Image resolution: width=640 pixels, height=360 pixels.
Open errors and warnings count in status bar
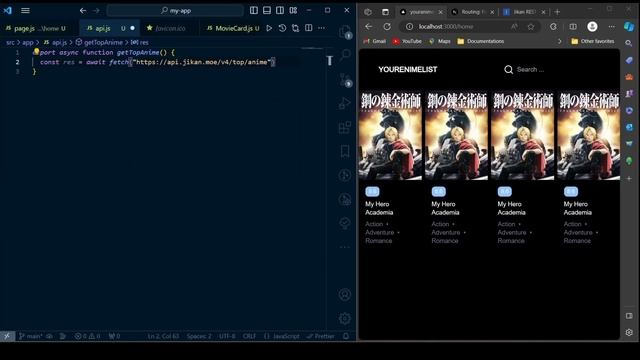click(x=87, y=336)
